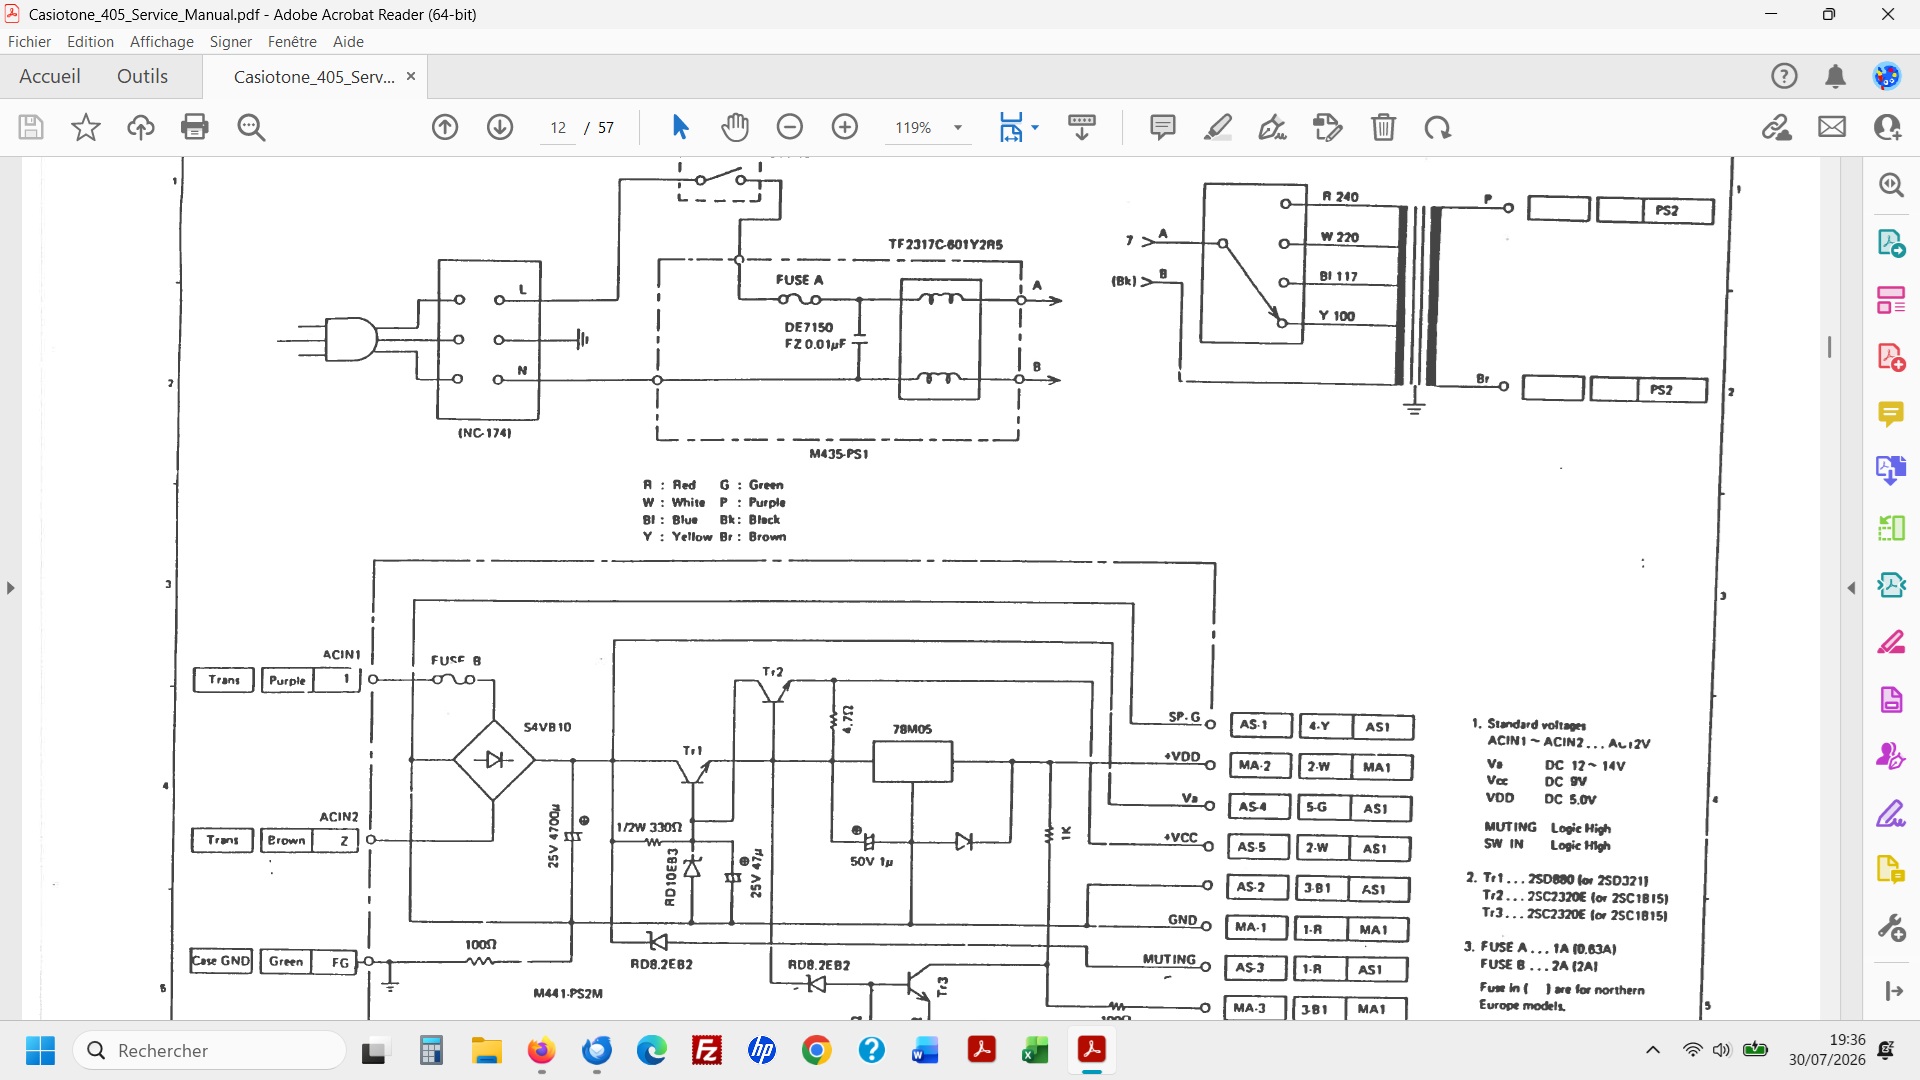Switch to the Outils tab
The height and width of the screenshot is (1080, 1920).
coord(143,76)
